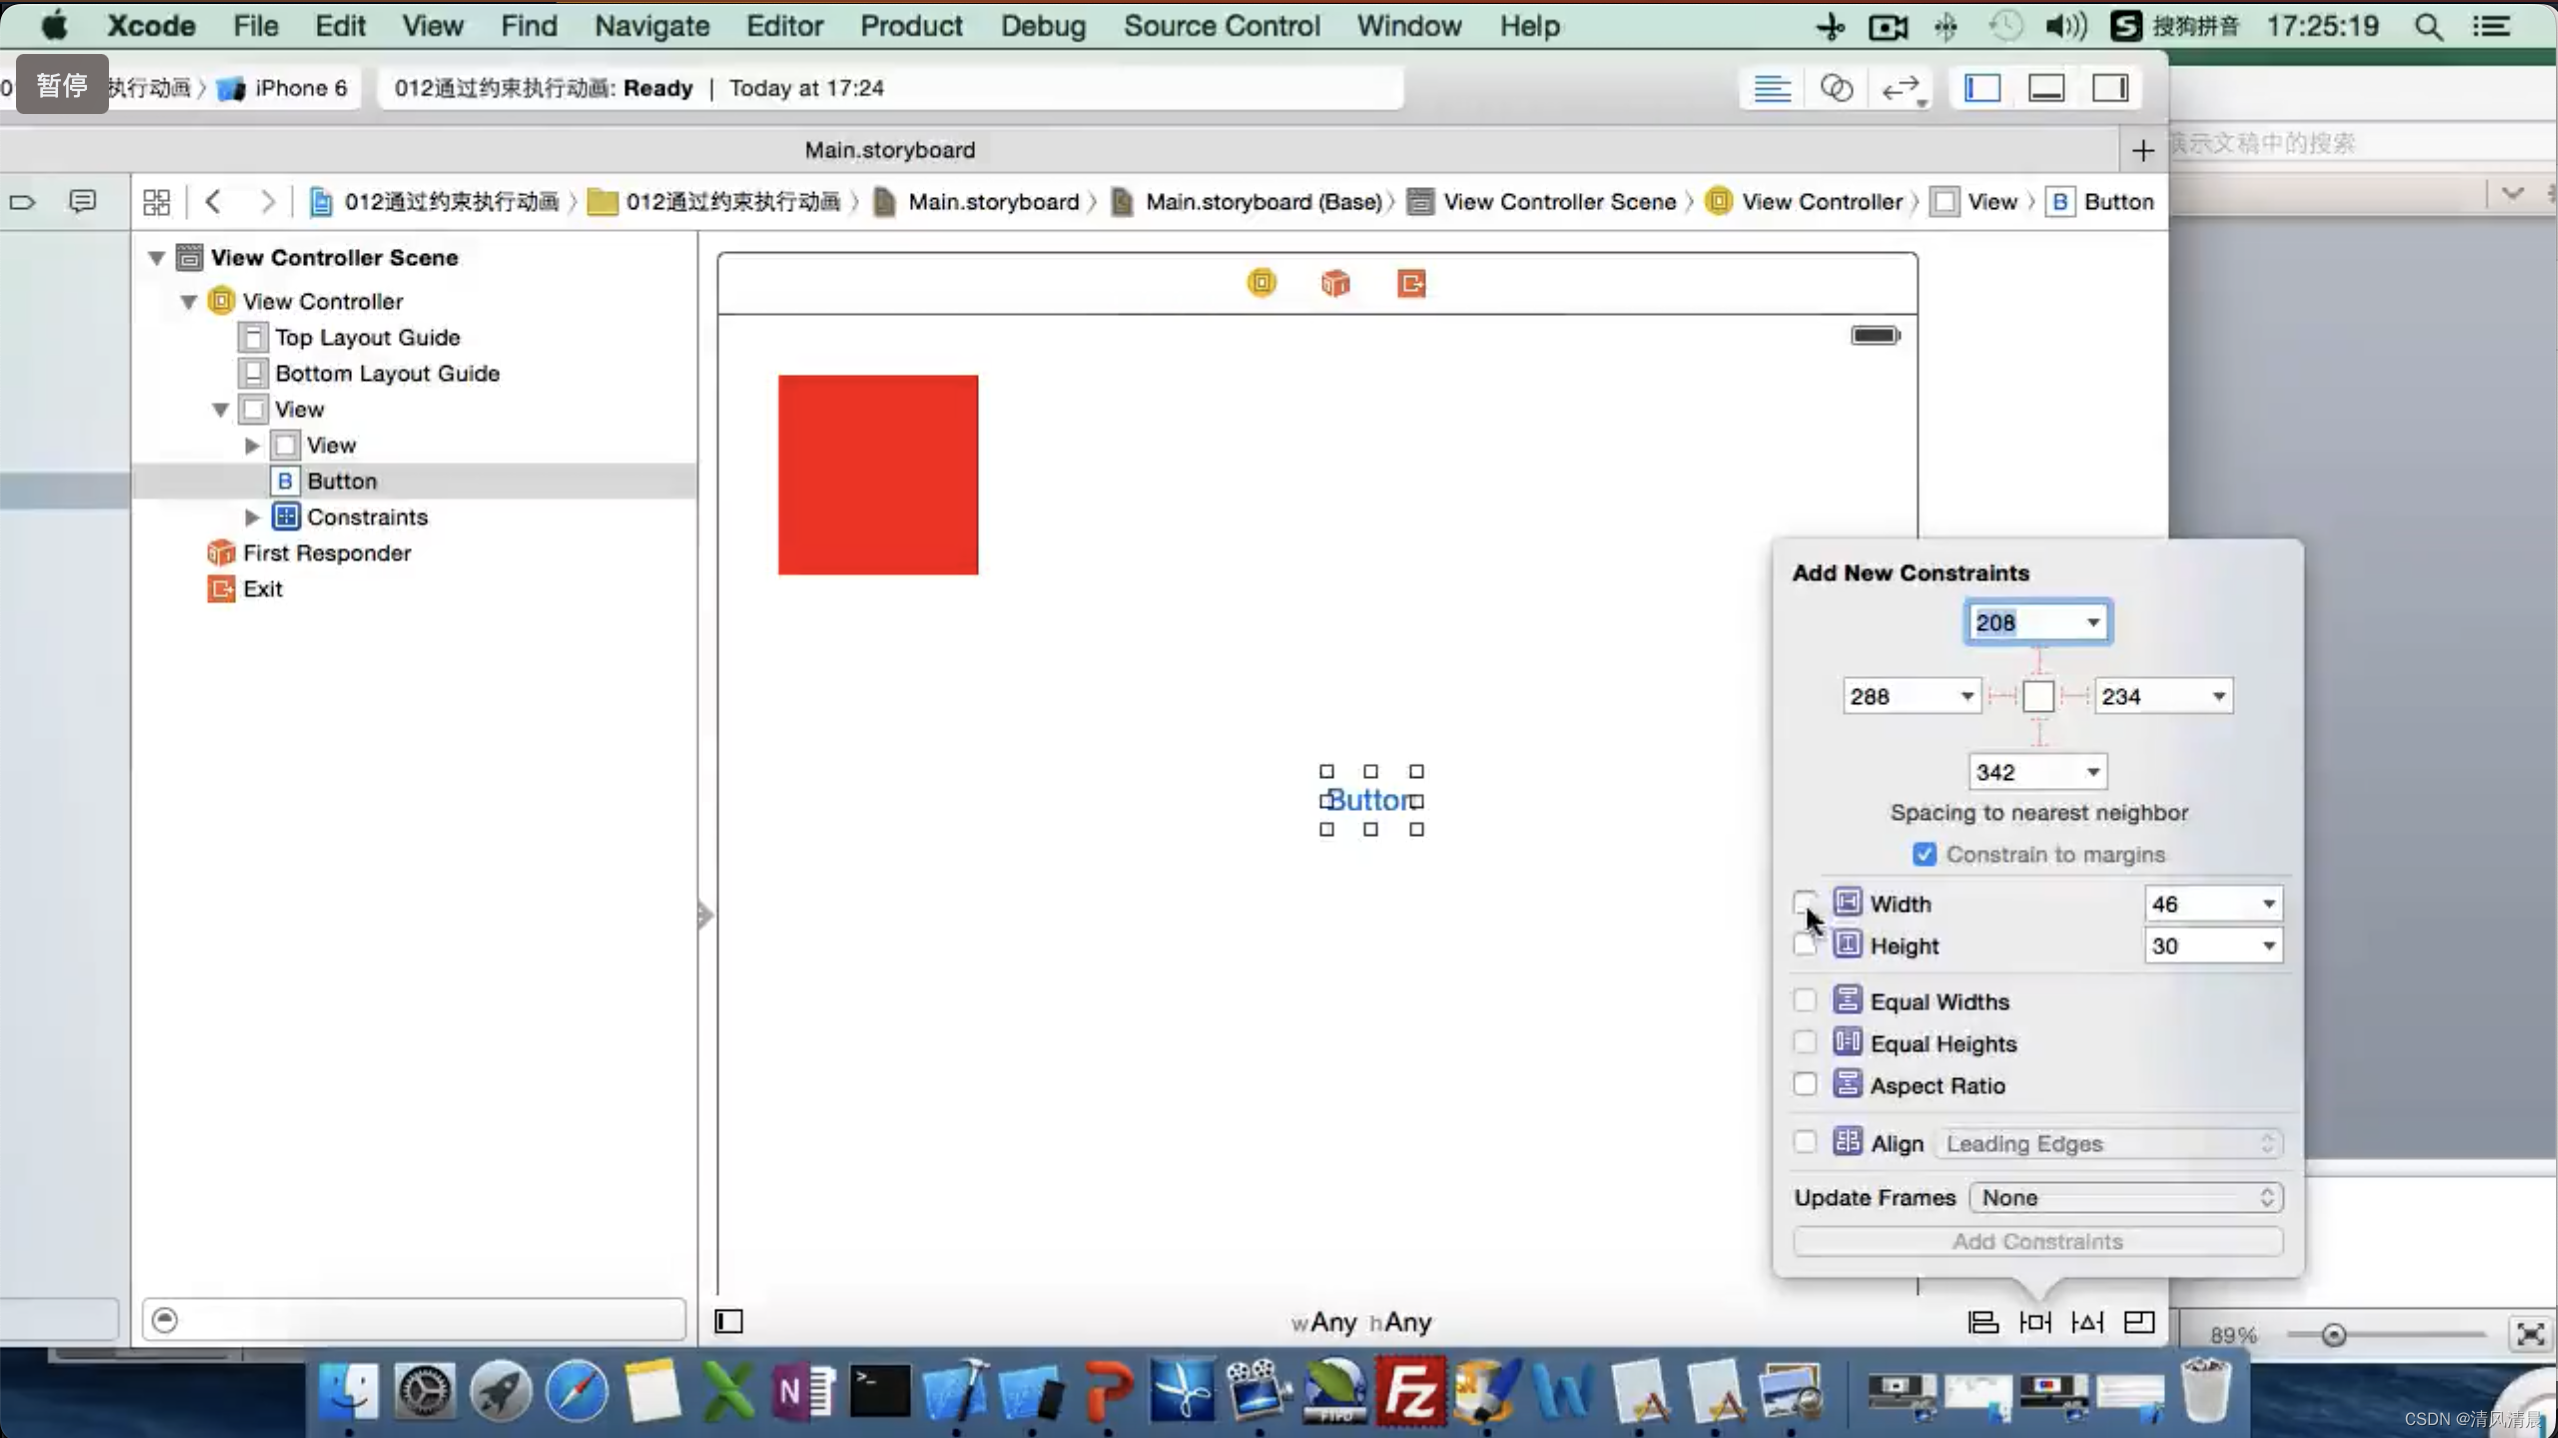Toggle the Constrain to margins checkbox
The image size is (2558, 1438).
tap(1924, 853)
